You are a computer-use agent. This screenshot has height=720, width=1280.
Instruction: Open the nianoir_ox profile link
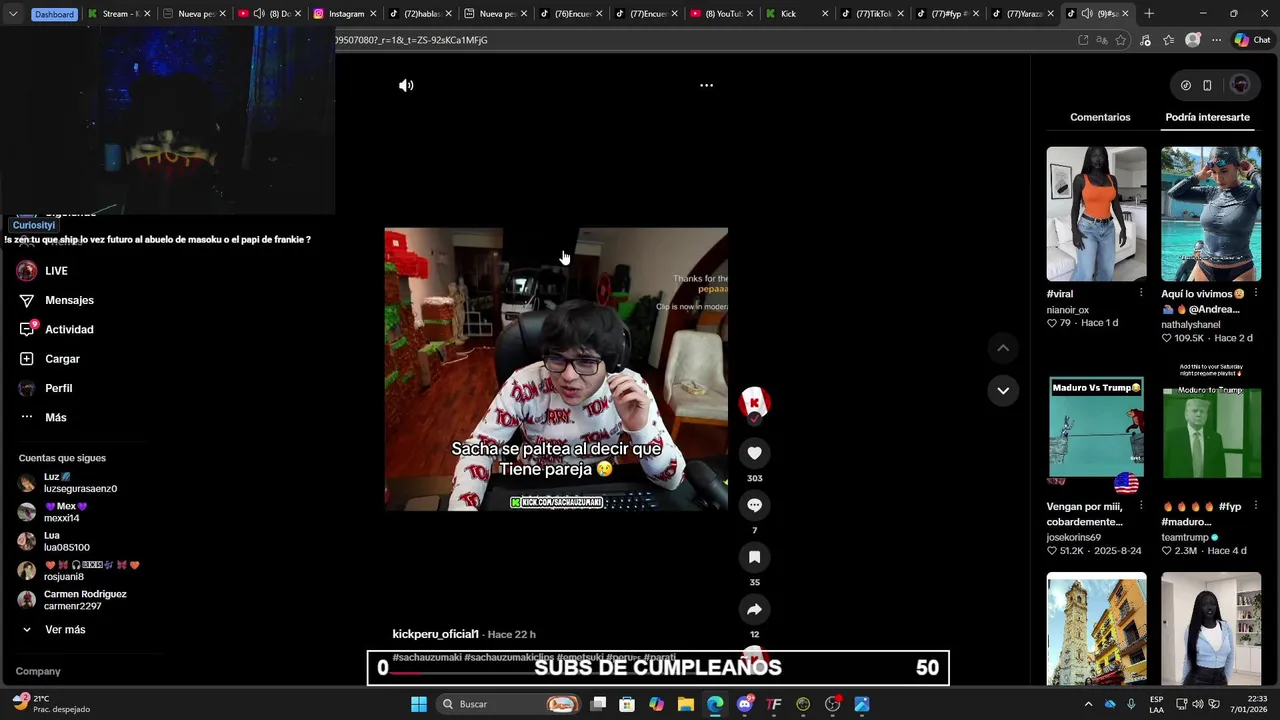[1068, 310]
